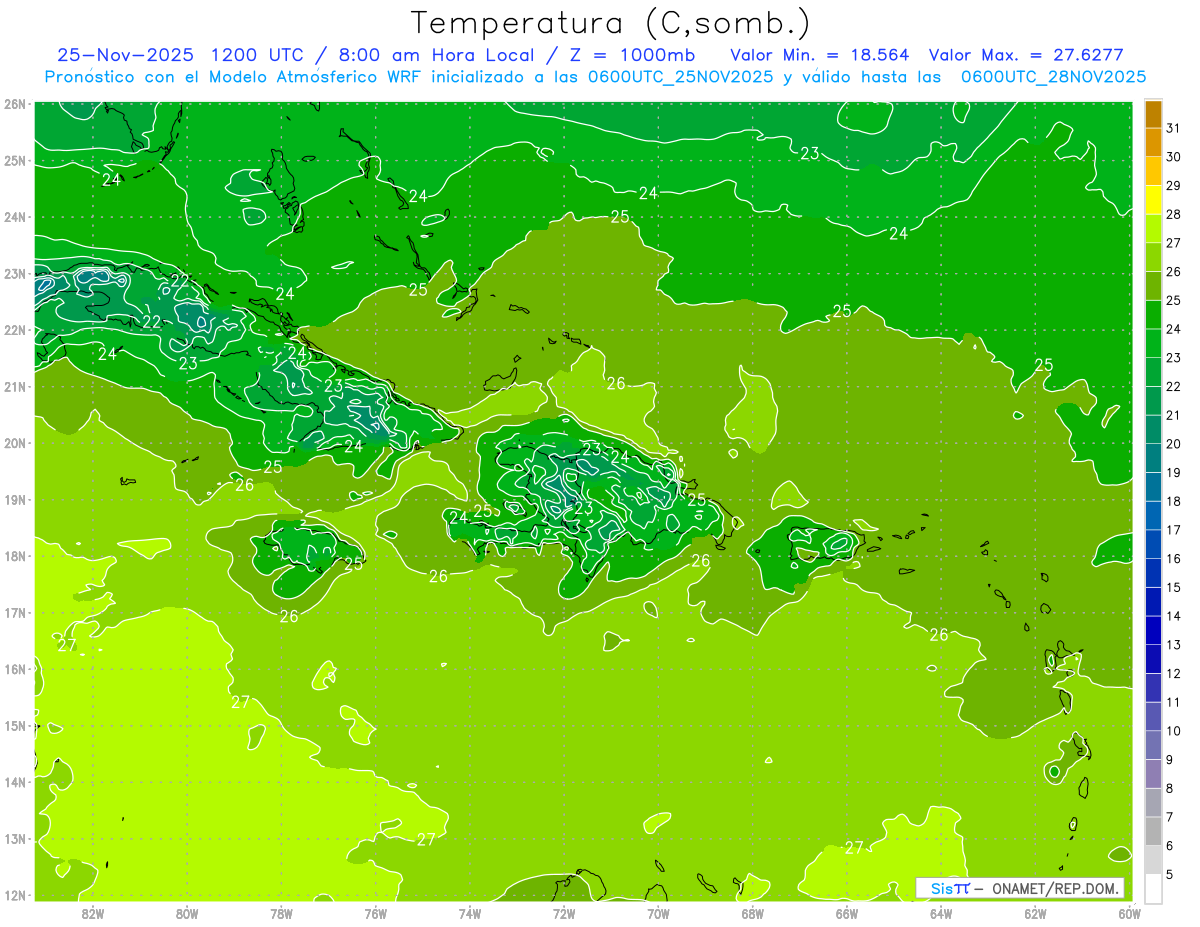Pick the yellow legend swatch between 28 and 29

[x=1154, y=200]
